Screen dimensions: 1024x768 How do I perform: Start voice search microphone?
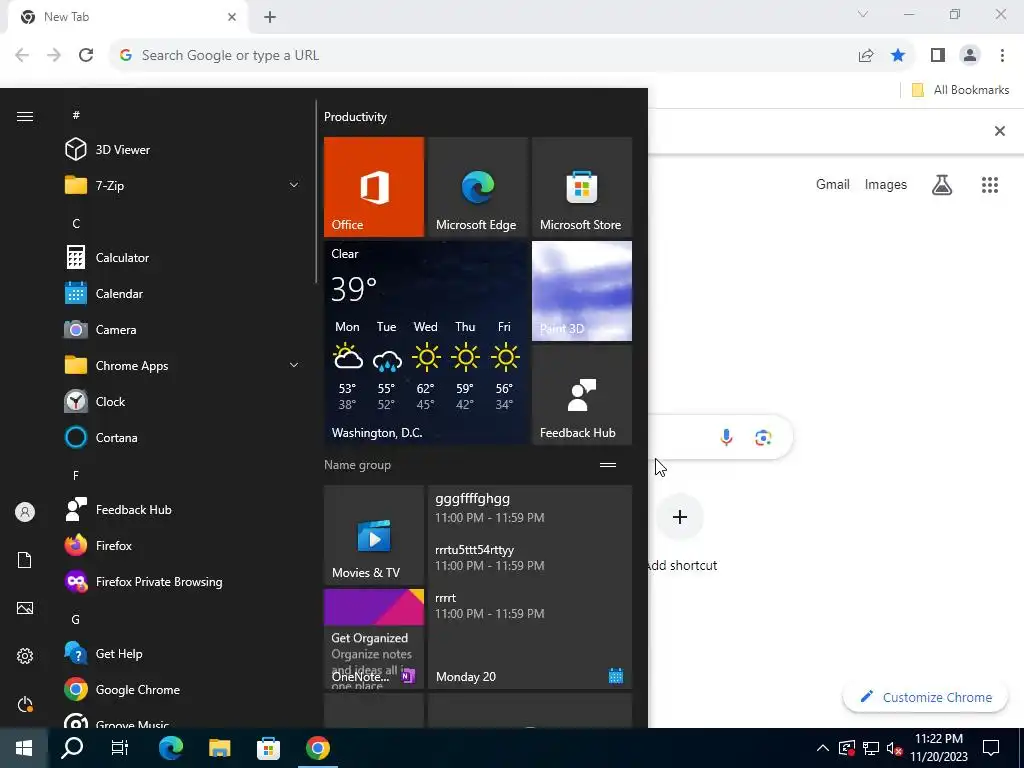[726, 438]
